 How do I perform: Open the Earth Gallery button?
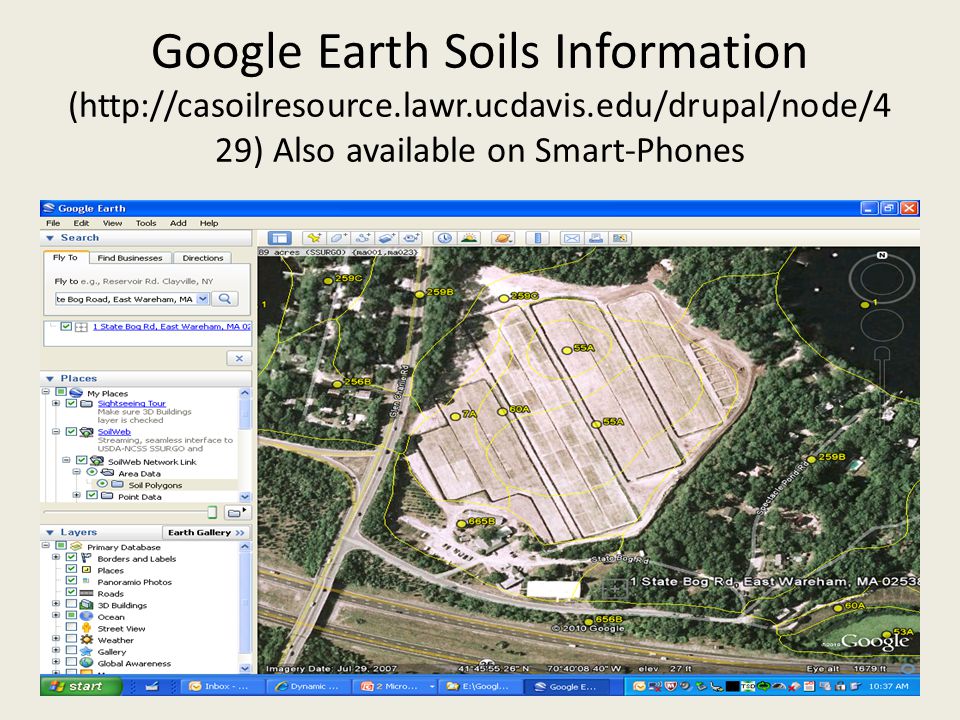coord(206,533)
